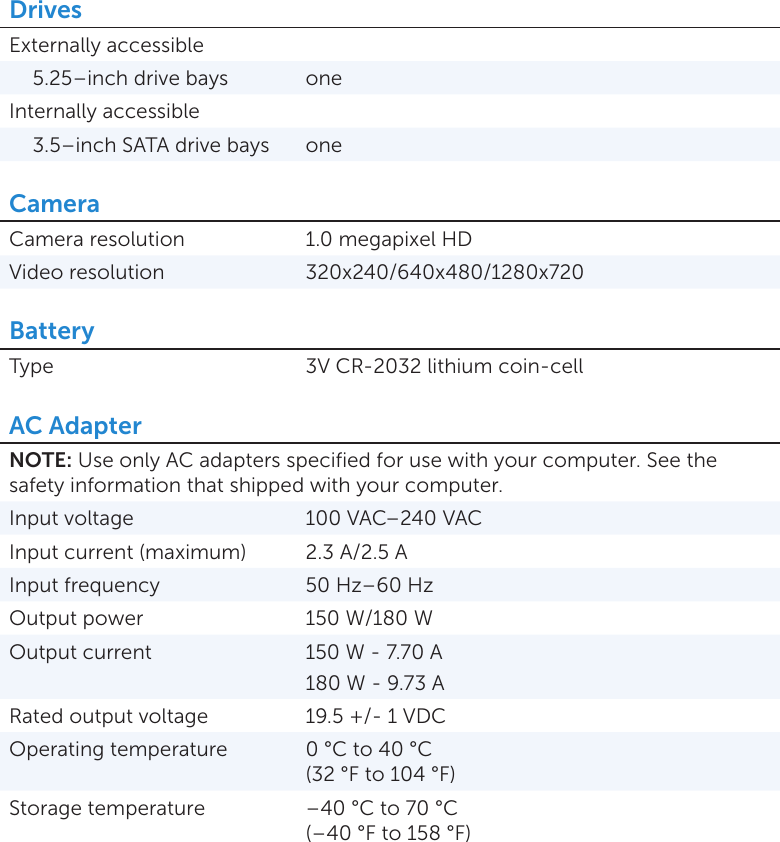780x842 pixels.
Task: Click the Battery section heading
Action: [52, 331]
